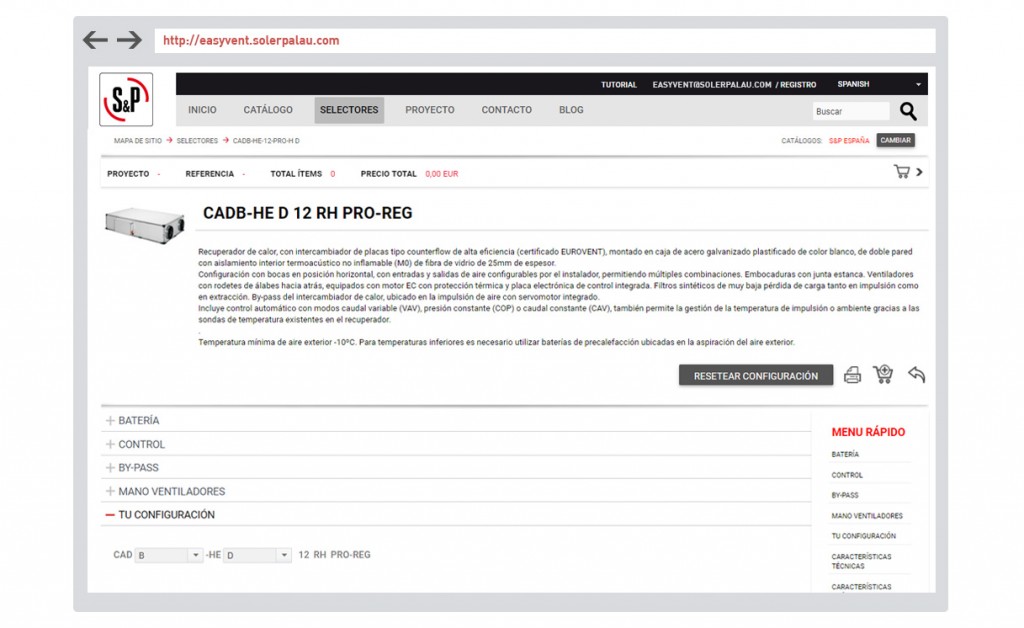Click the add-to-cart icon
1024x628 pixels.
coord(883,375)
